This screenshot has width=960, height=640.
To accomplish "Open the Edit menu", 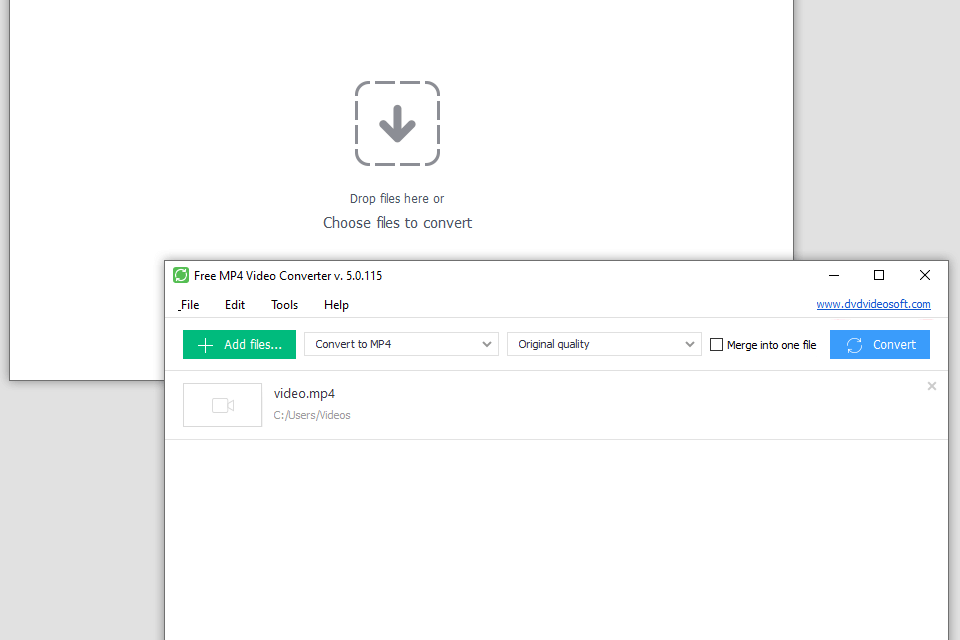I will click(234, 305).
